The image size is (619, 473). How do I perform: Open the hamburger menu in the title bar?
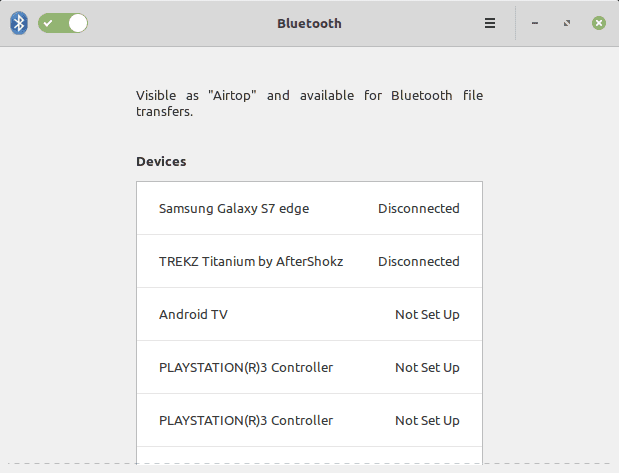[490, 23]
